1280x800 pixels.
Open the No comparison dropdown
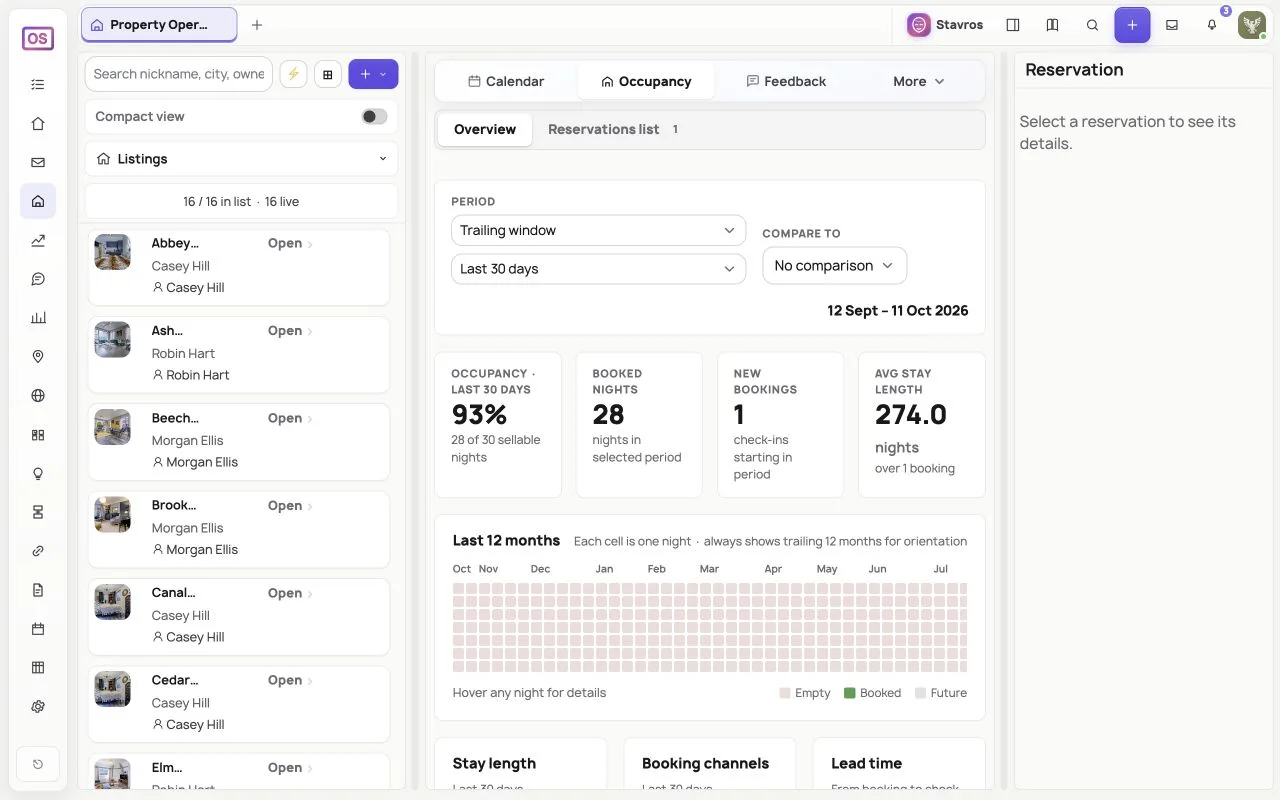(834, 266)
